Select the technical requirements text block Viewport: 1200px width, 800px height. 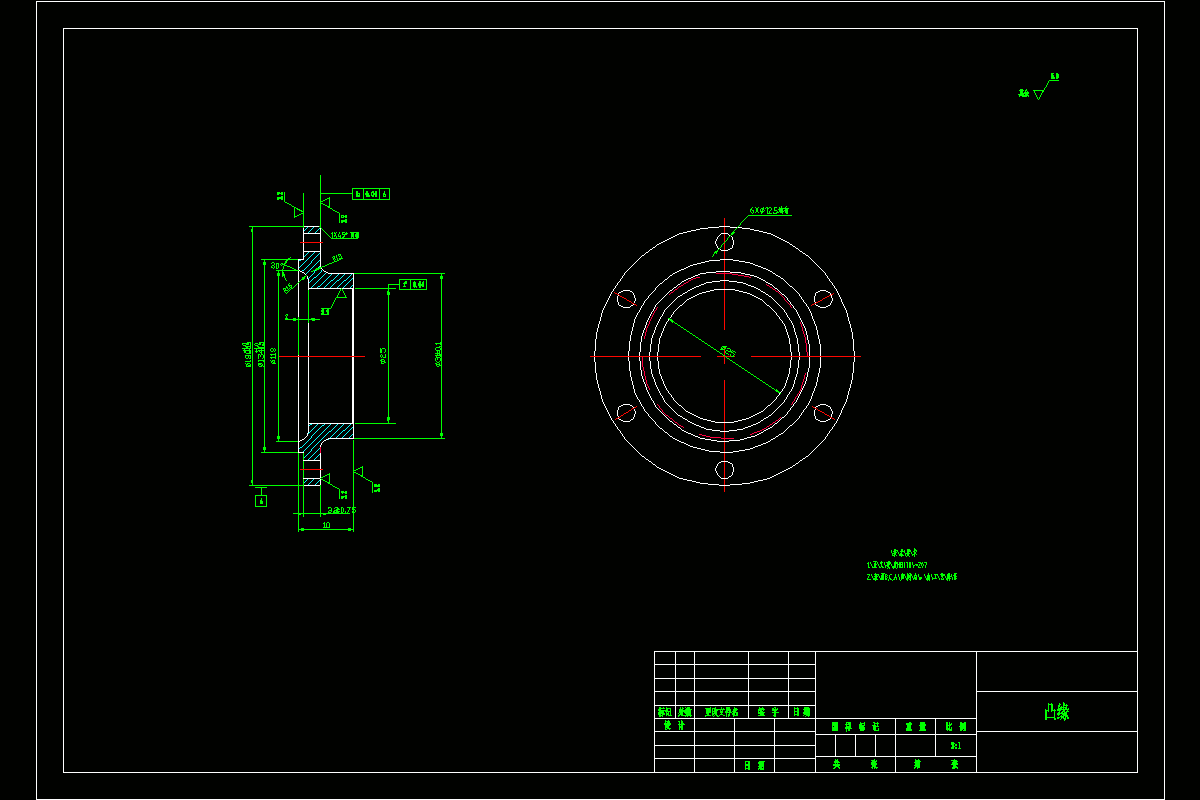coord(912,565)
